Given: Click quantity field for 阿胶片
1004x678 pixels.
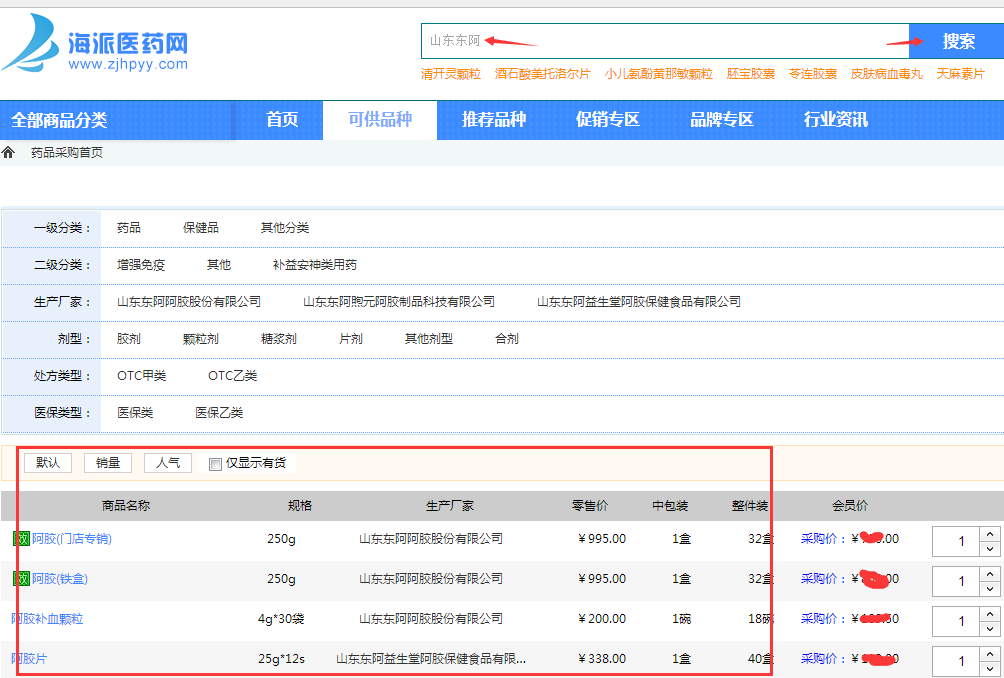Looking at the screenshot, I should click(x=957, y=661).
